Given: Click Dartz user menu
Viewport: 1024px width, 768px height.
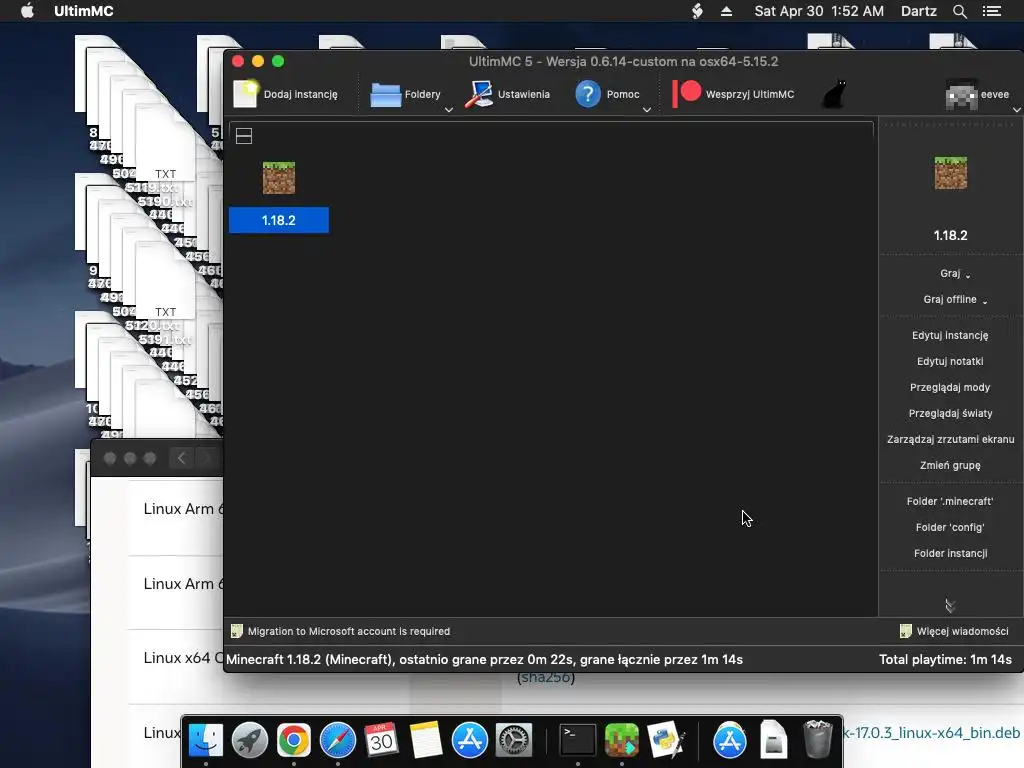Looking at the screenshot, I should 918,11.
